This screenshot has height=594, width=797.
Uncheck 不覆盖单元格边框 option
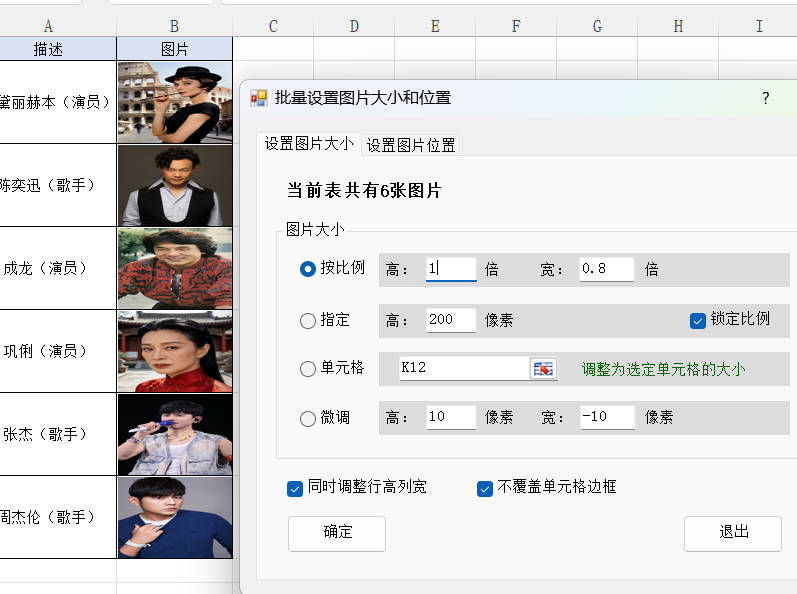[x=485, y=488]
